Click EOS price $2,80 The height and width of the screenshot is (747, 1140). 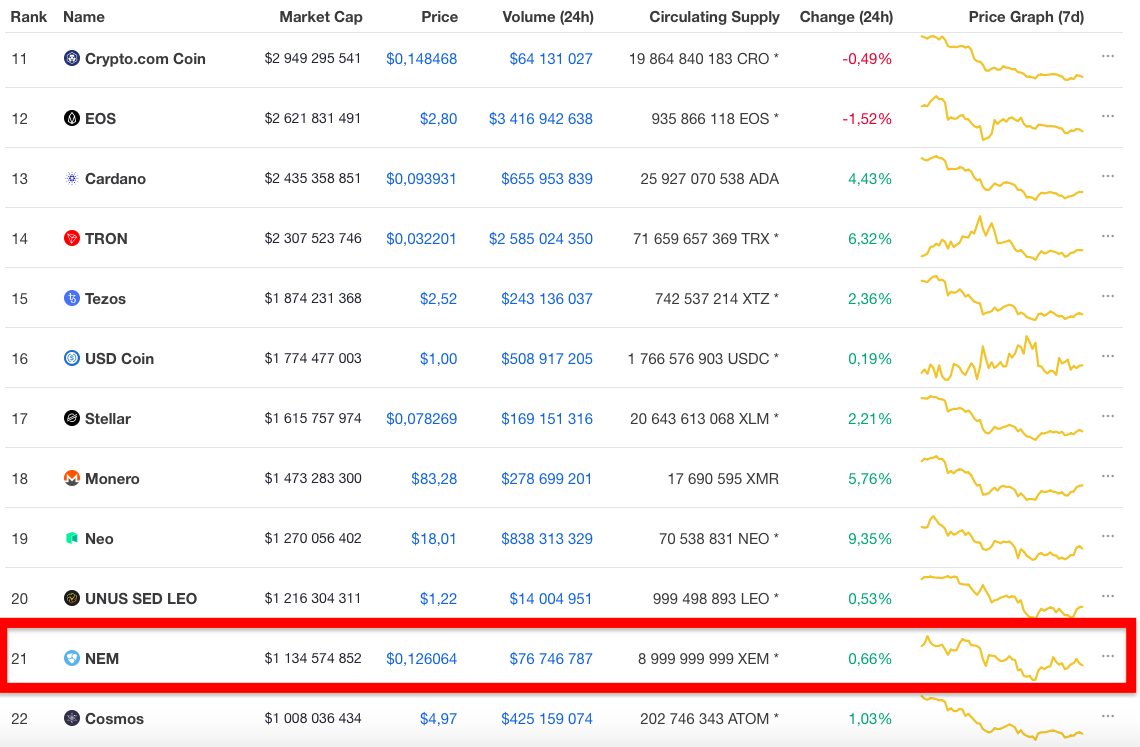pos(438,119)
